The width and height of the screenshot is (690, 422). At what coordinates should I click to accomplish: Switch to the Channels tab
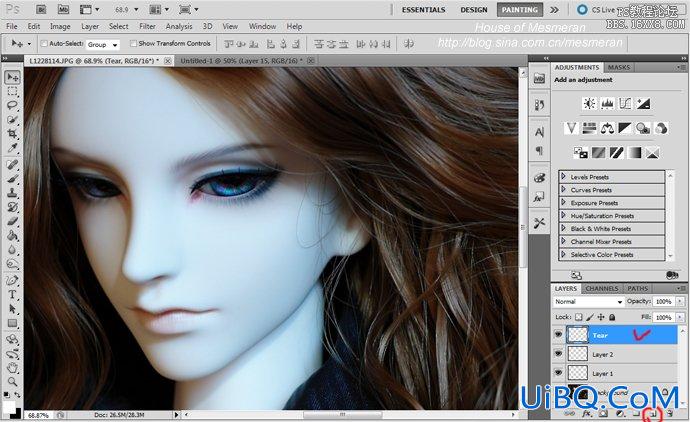602,289
